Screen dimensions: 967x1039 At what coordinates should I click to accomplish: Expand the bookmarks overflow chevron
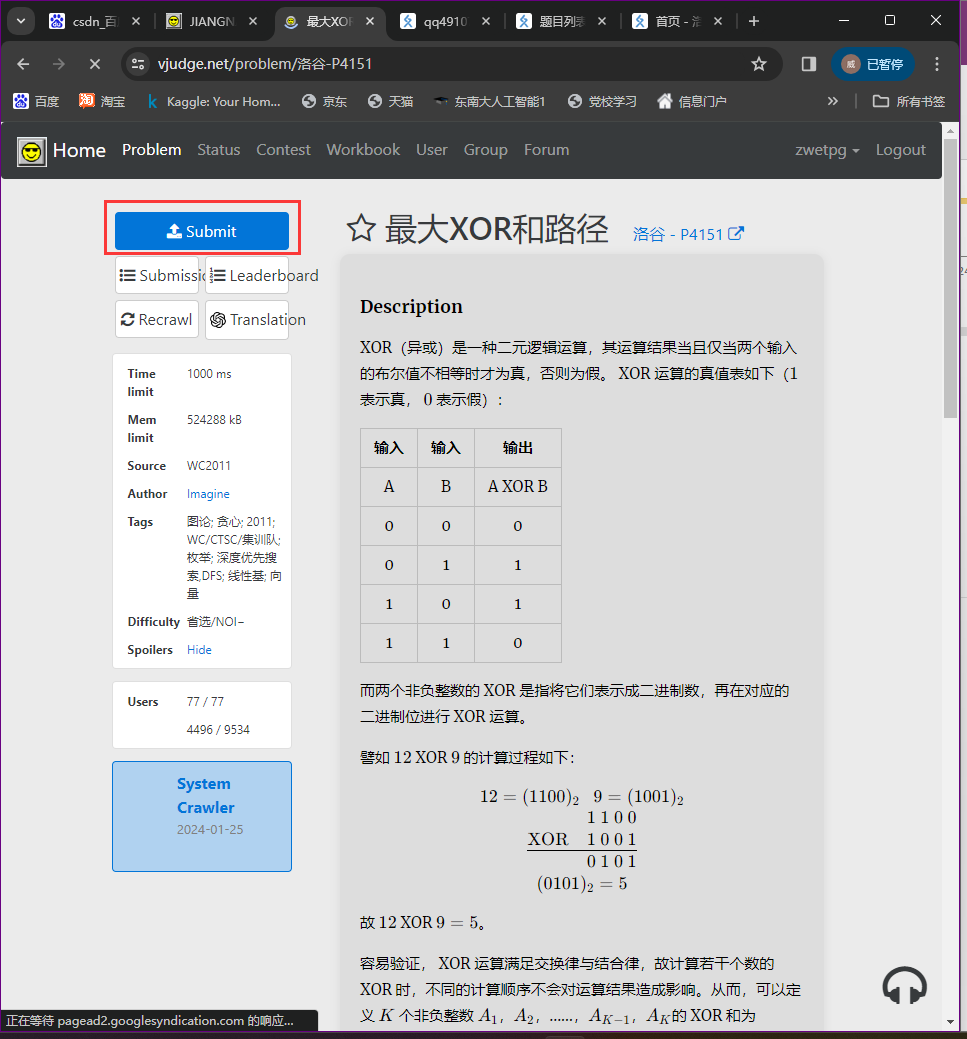[833, 101]
